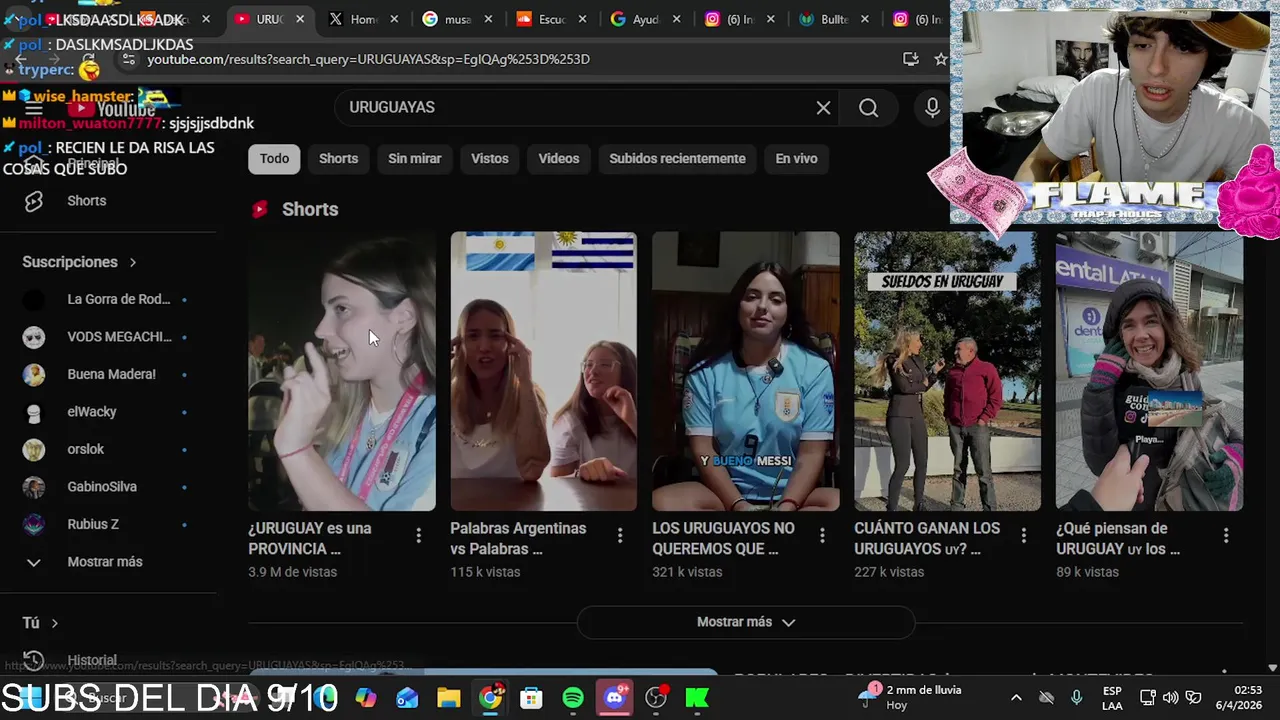Image resolution: width=1280 pixels, height=720 pixels.
Task: Click the microphone icon in system tray
Action: tap(1077, 698)
